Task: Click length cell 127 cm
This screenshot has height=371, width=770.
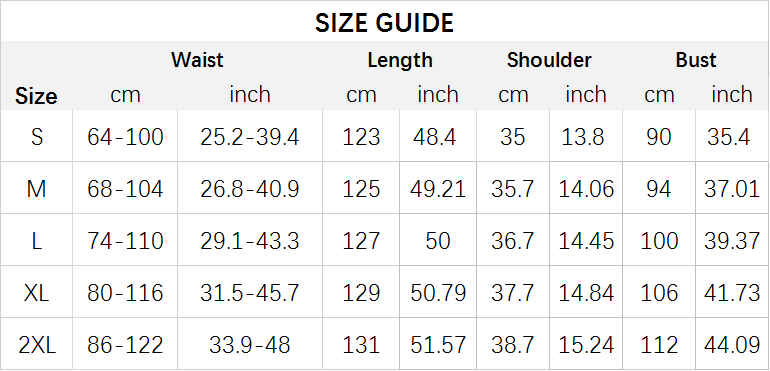Action: (x=361, y=241)
